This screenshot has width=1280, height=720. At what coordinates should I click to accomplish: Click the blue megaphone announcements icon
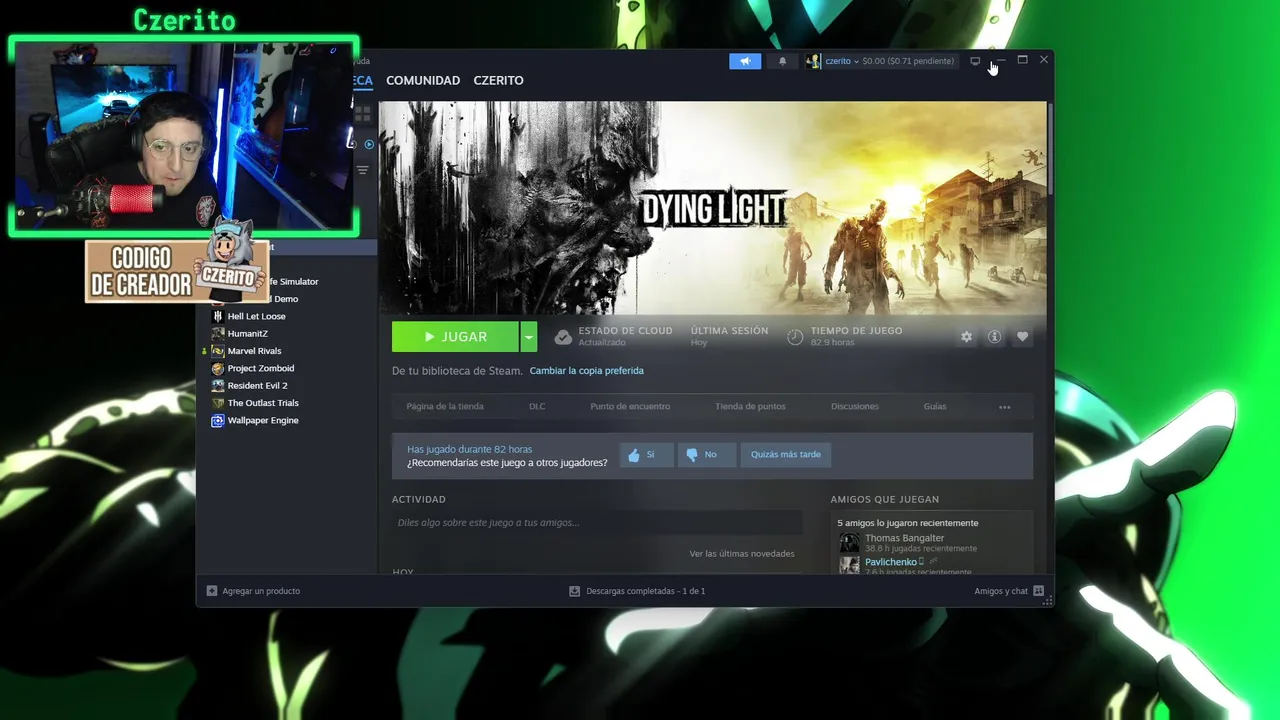[x=745, y=61]
